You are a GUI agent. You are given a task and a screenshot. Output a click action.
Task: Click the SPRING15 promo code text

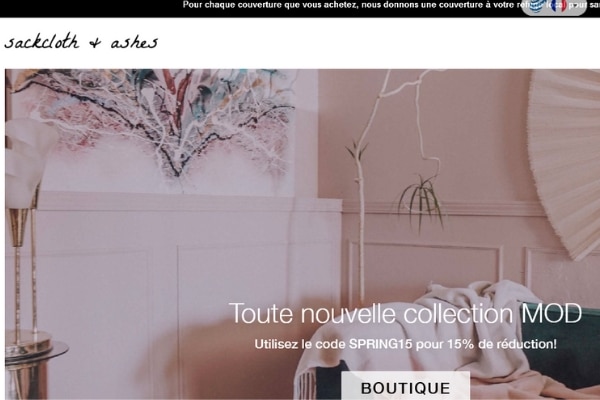pyautogui.click(x=380, y=344)
